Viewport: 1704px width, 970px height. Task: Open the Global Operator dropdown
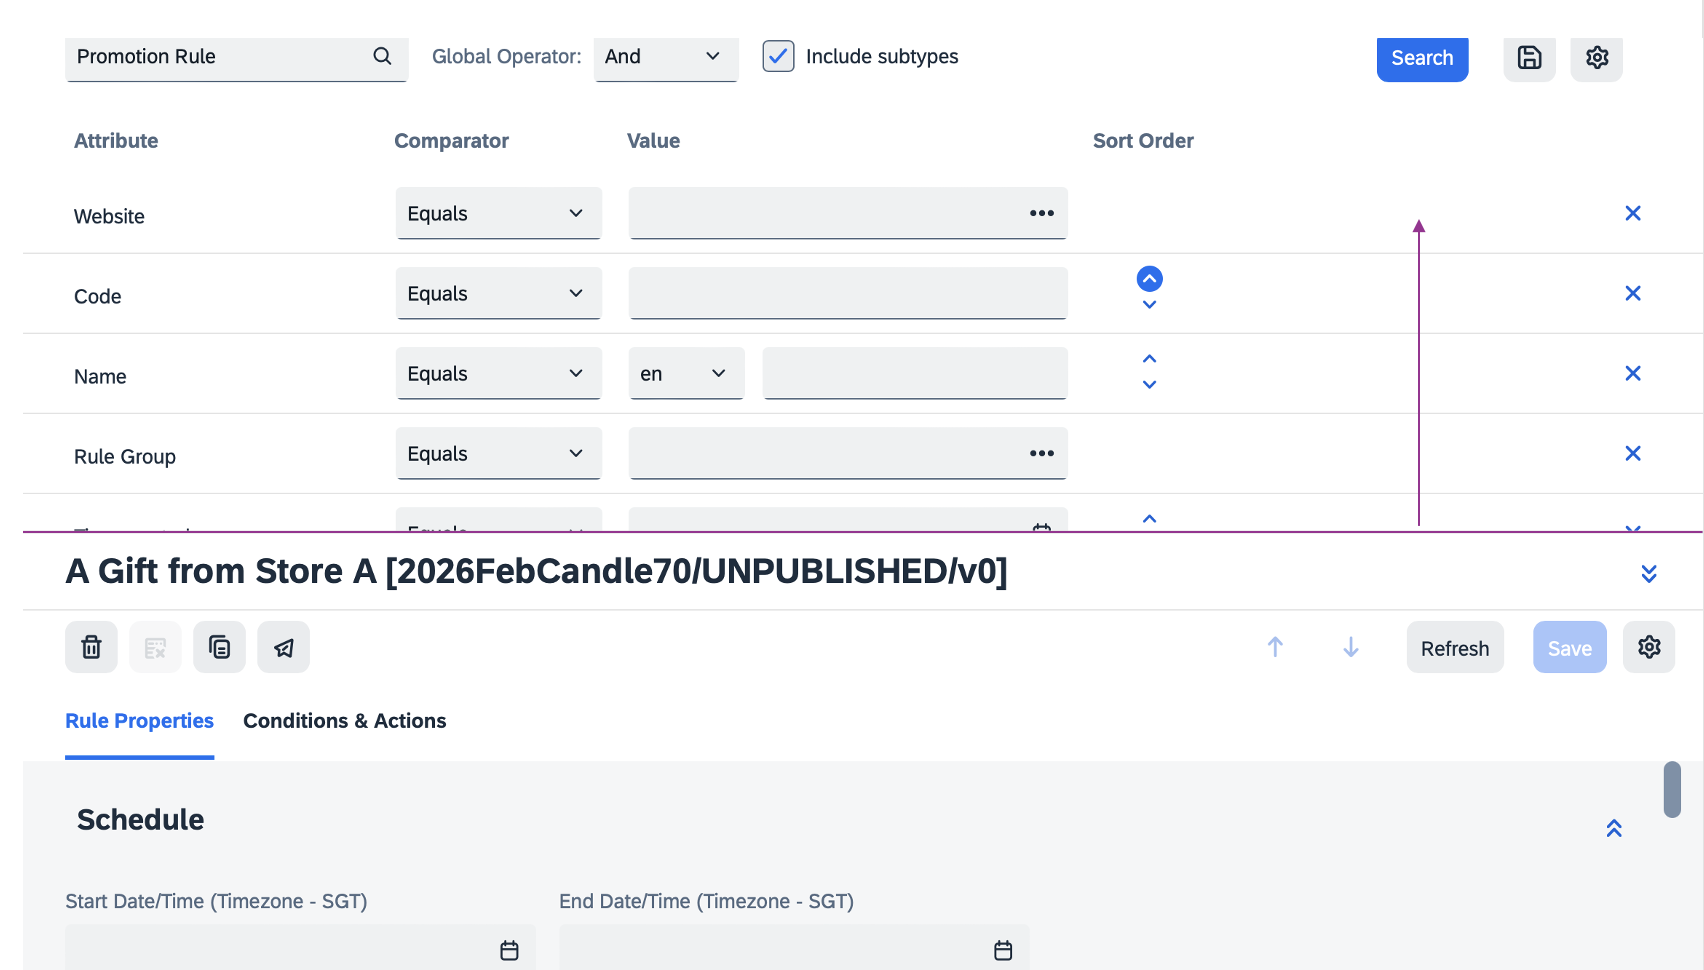[x=665, y=57]
